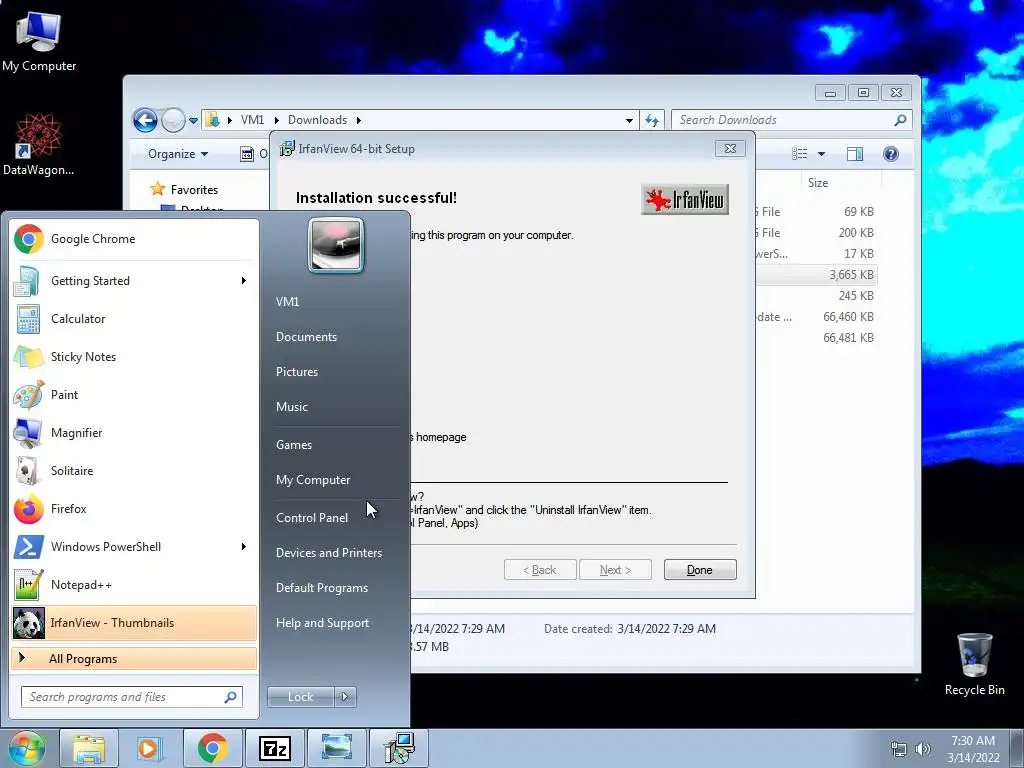Click the Search Downloads magnifier icon
The image size is (1024, 768).
tap(900, 120)
